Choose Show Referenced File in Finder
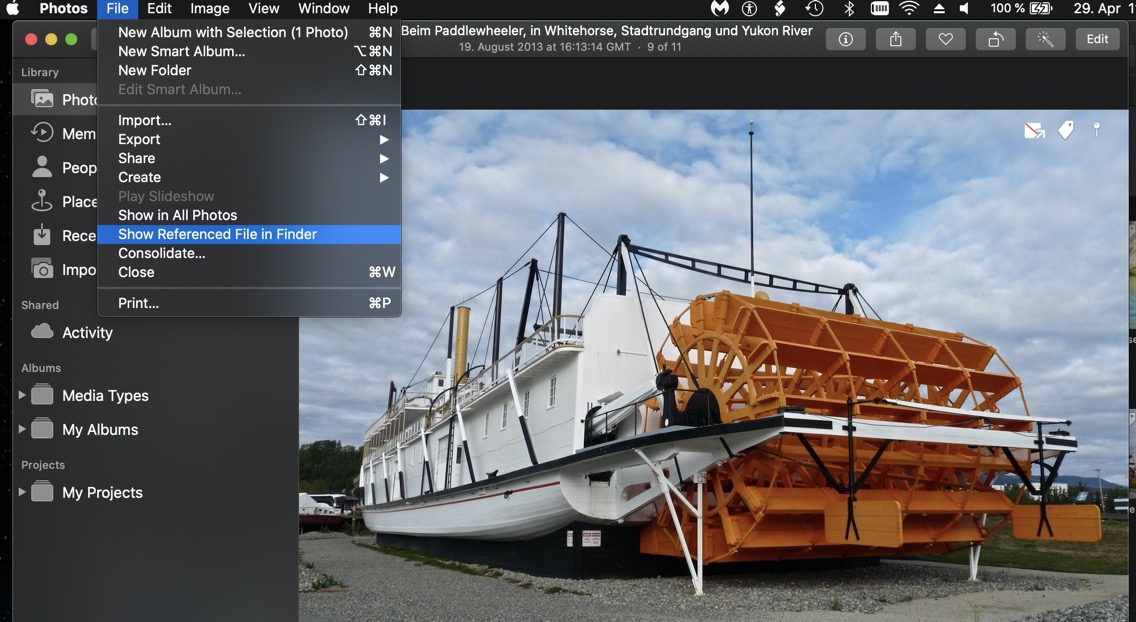The height and width of the screenshot is (622, 1136). (x=217, y=234)
